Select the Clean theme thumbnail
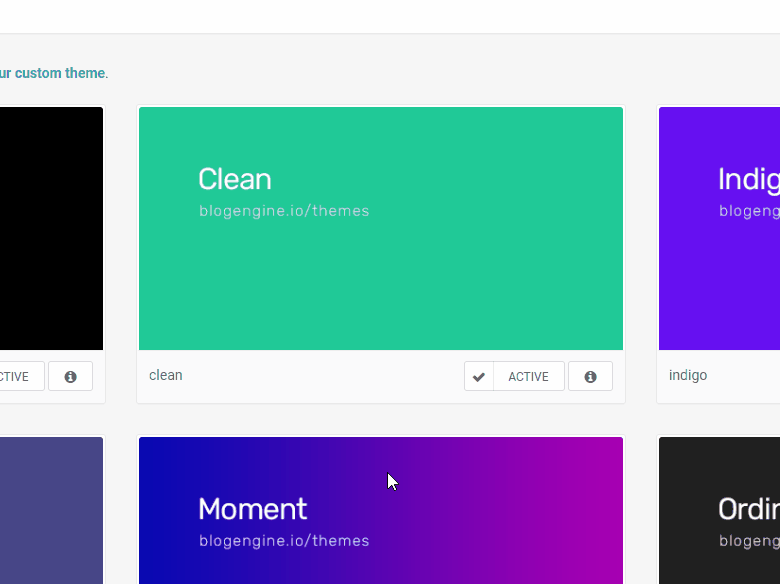This screenshot has width=780, height=584. [x=381, y=228]
